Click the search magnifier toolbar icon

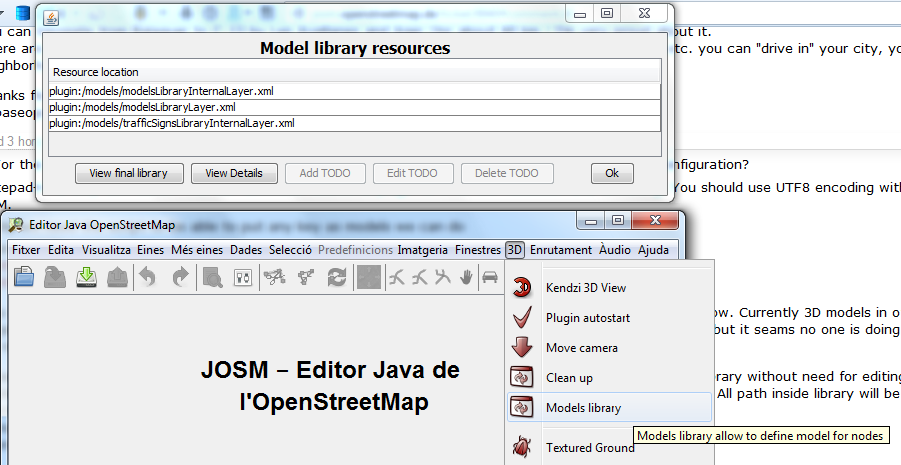[212, 279]
